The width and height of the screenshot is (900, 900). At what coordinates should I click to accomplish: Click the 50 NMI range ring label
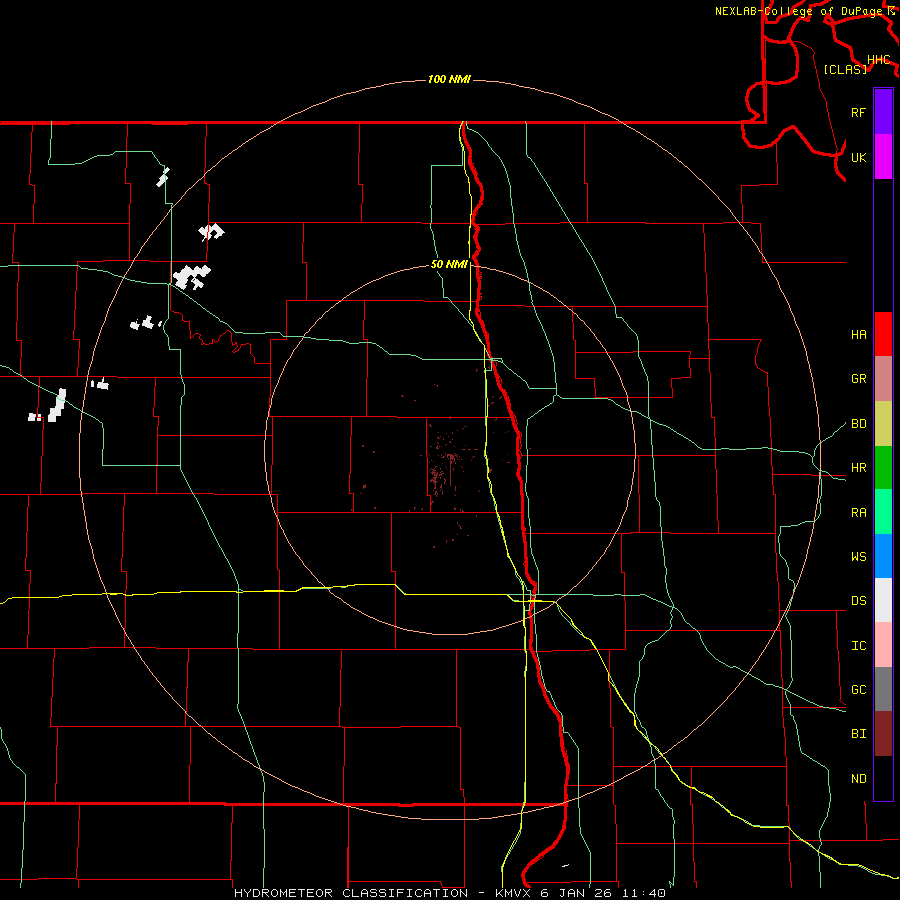pyautogui.click(x=449, y=264)
